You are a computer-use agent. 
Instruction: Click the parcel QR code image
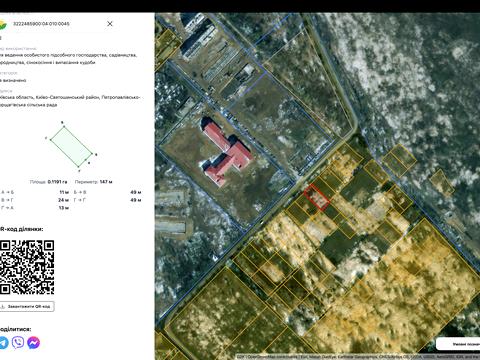point(27,267)
